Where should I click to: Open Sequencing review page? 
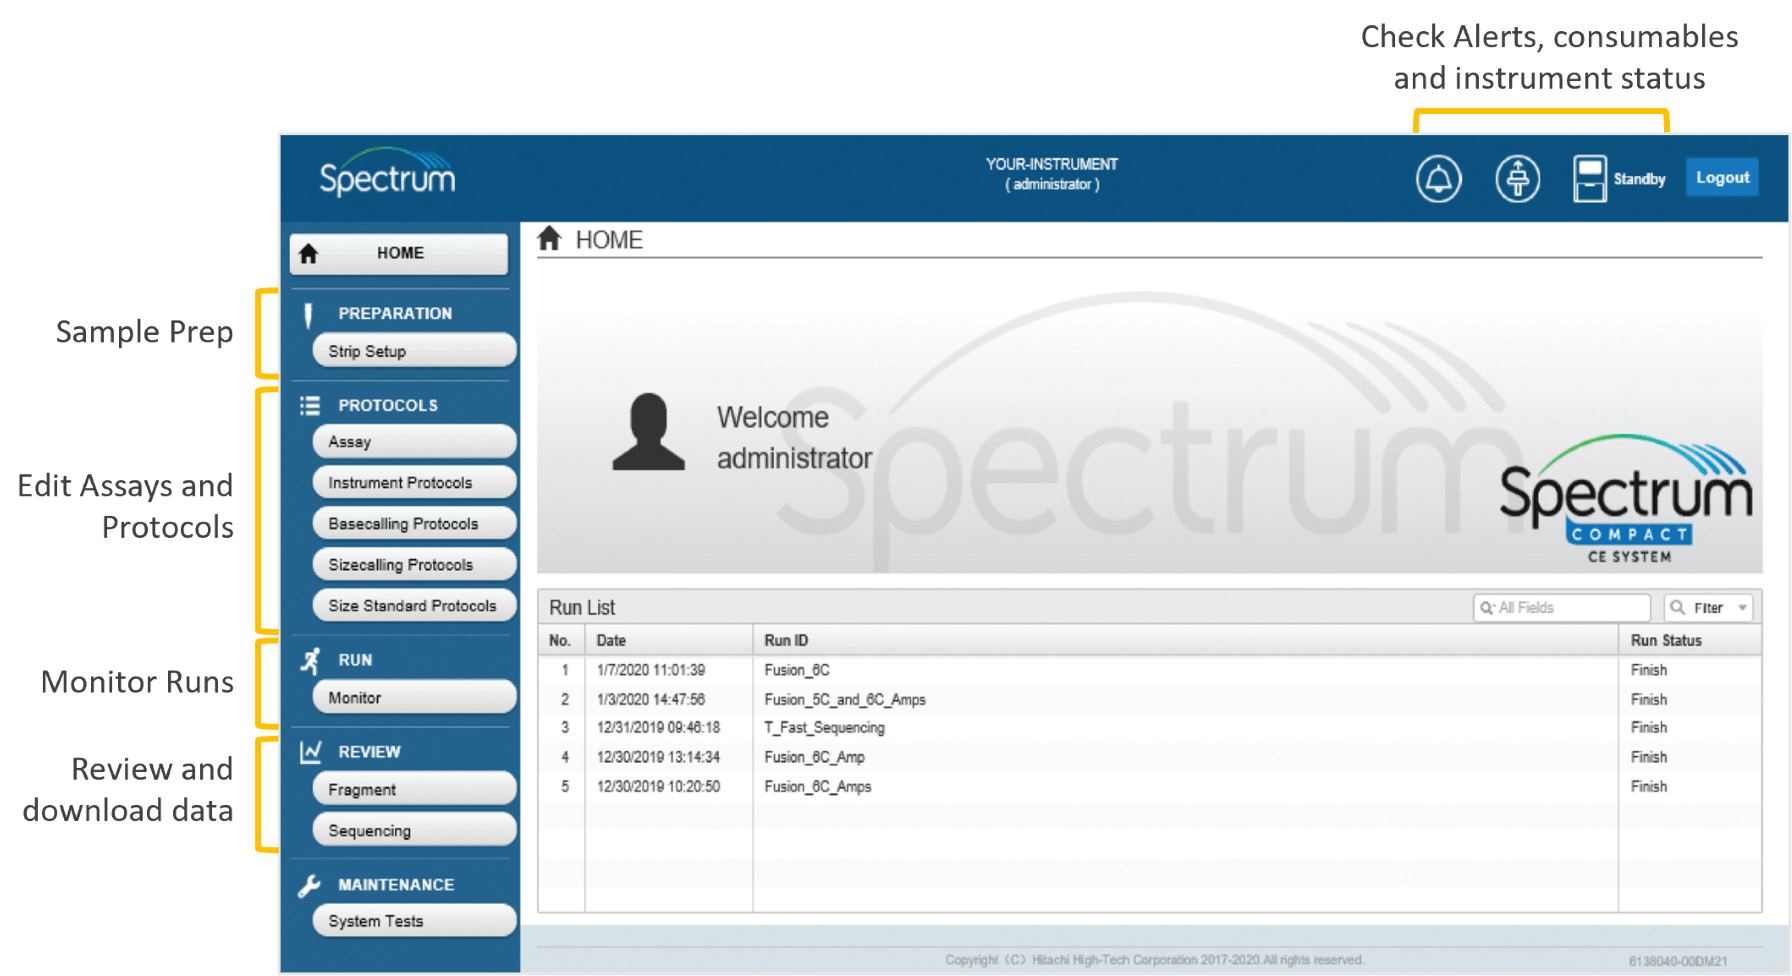click(x=414, y=831)
